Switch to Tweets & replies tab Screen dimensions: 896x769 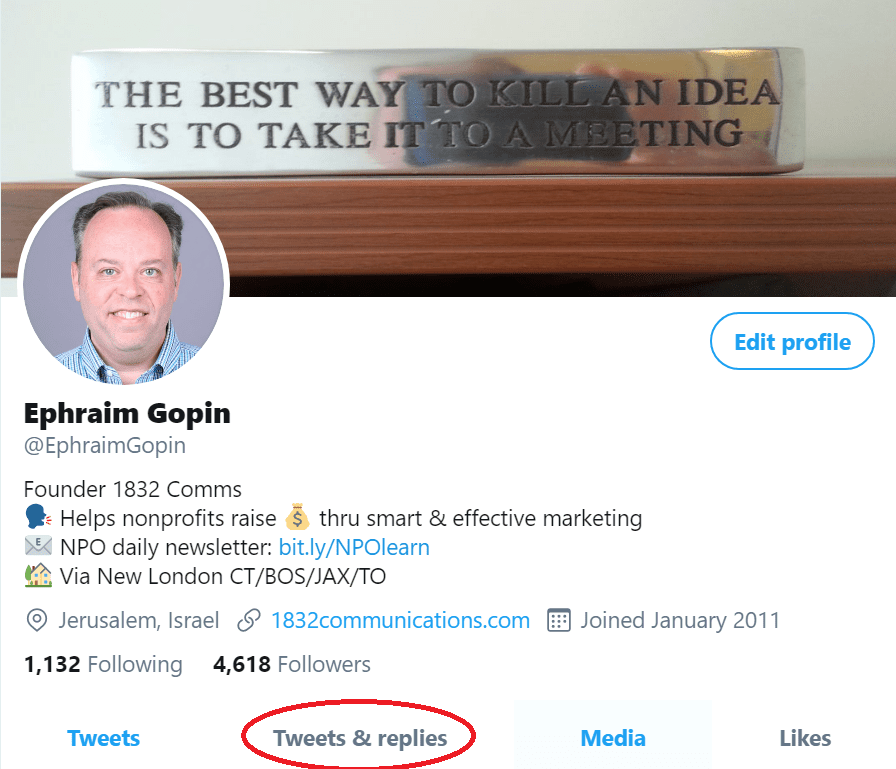coord(360,738)
